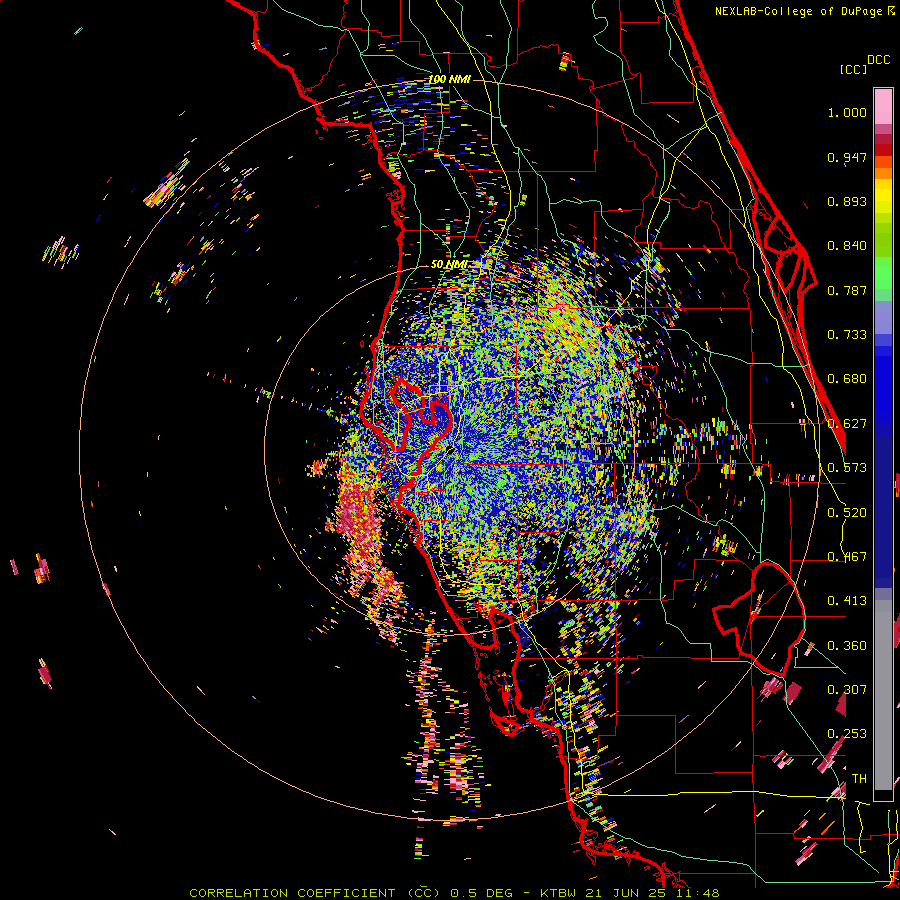Click the 100 NMI range ring label
Screen dimensions: 900x900
(449, 79)
